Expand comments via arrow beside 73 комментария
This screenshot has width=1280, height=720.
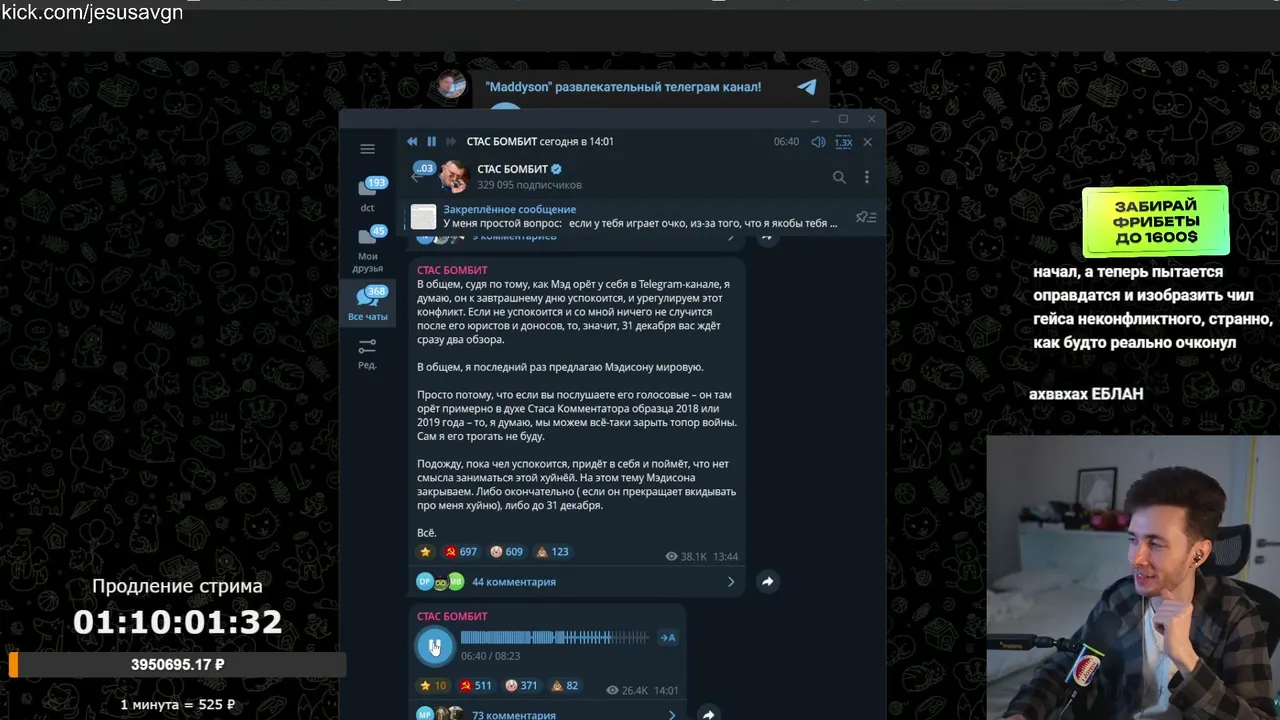672,715
